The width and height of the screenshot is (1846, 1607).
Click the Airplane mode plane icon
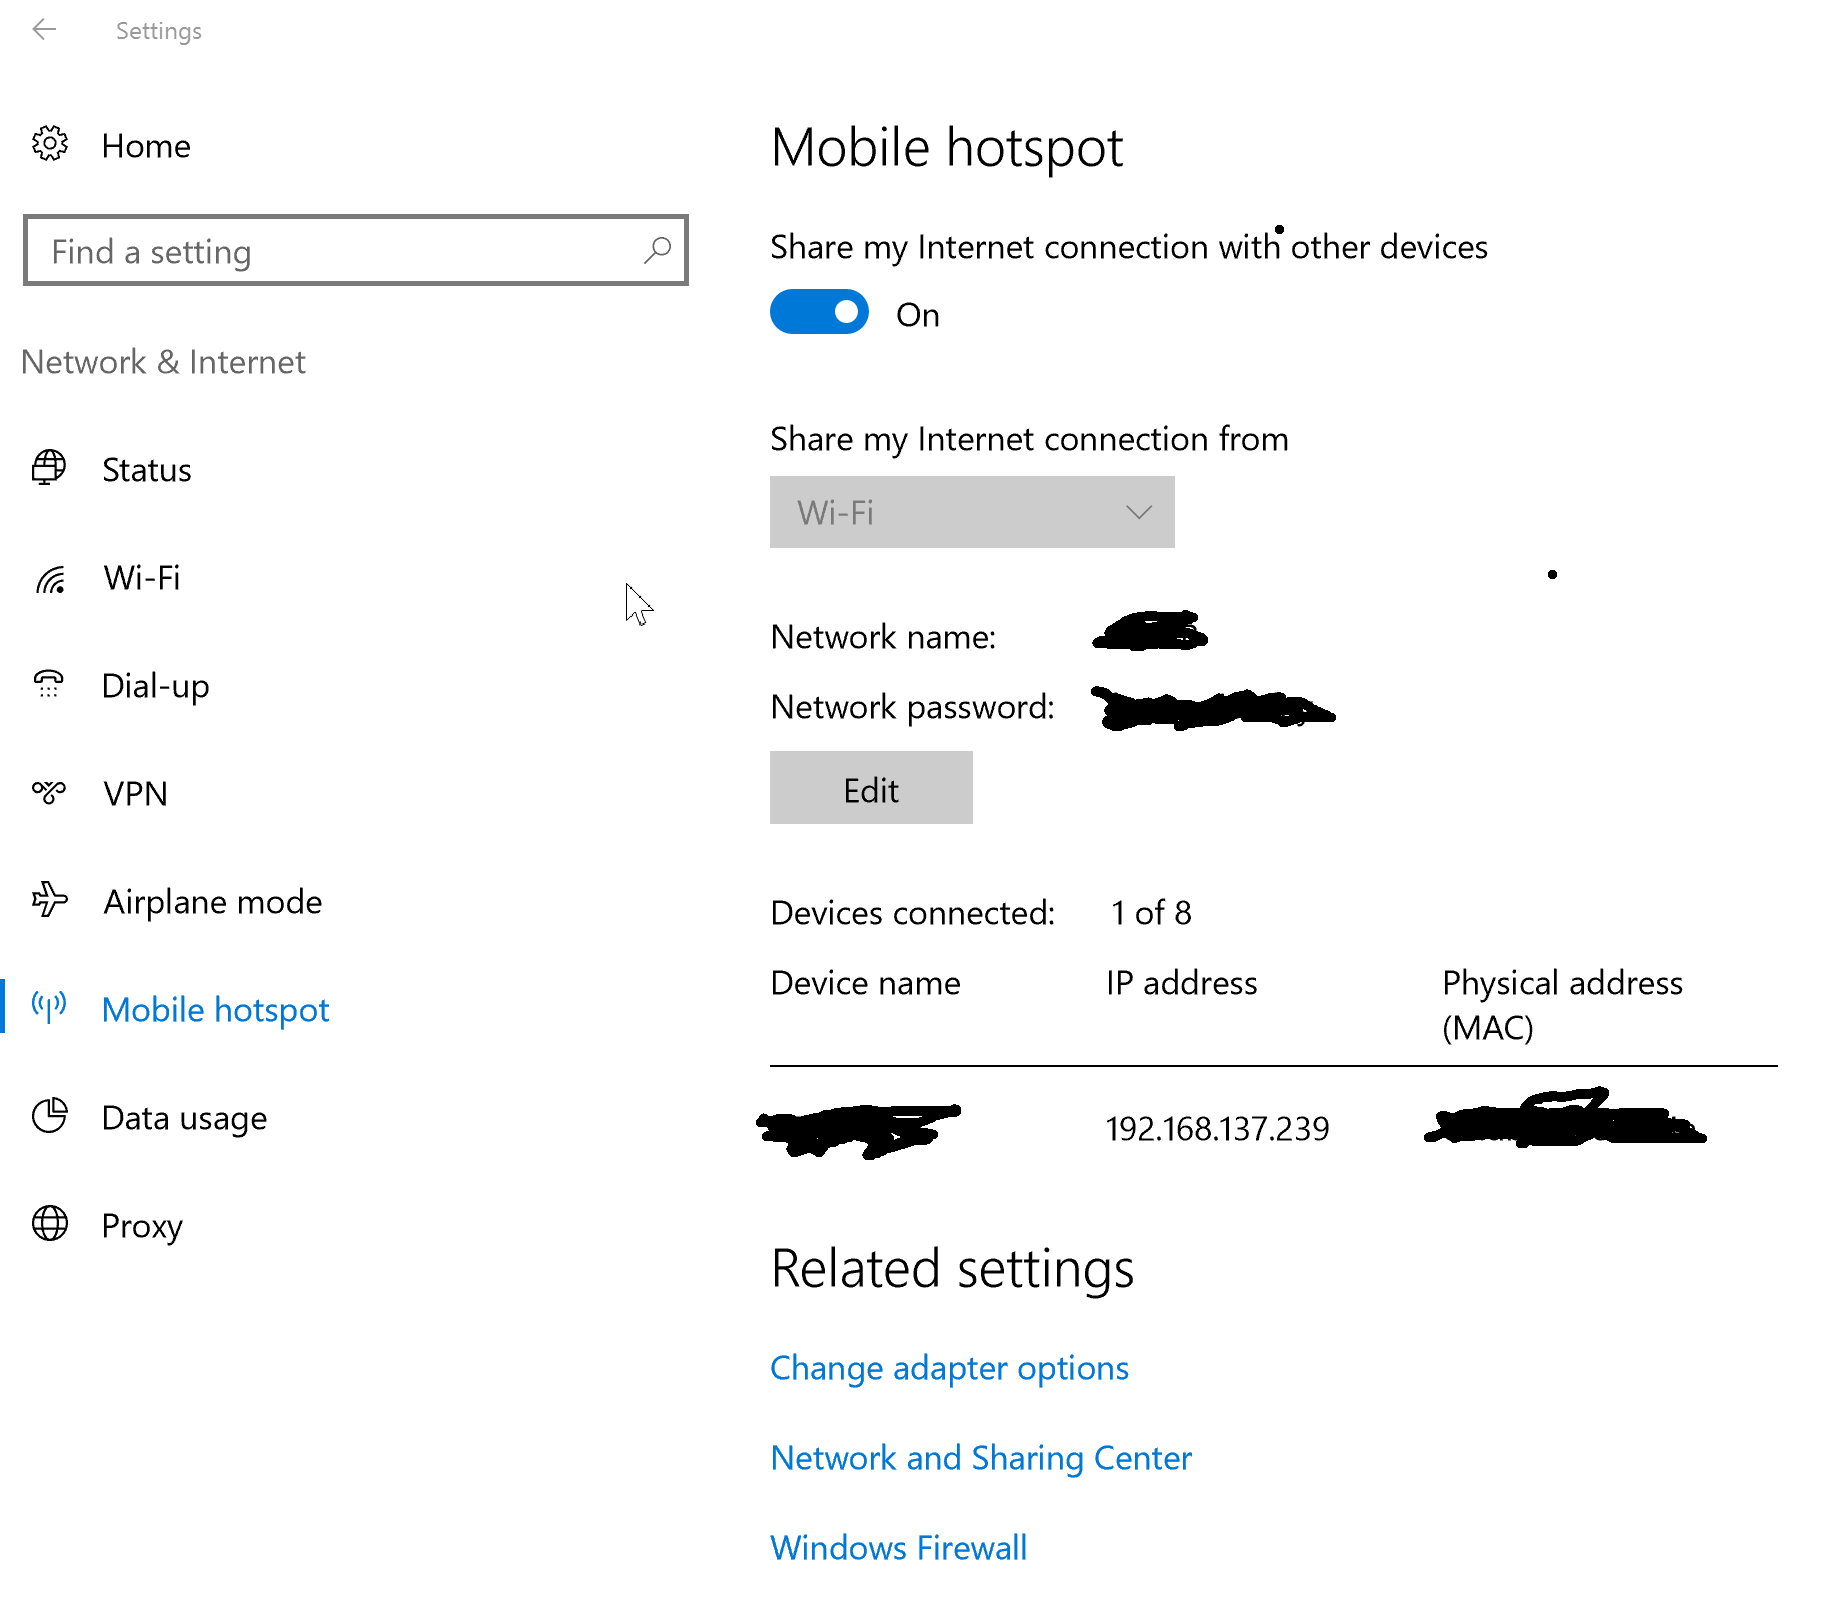pos(49,900)
